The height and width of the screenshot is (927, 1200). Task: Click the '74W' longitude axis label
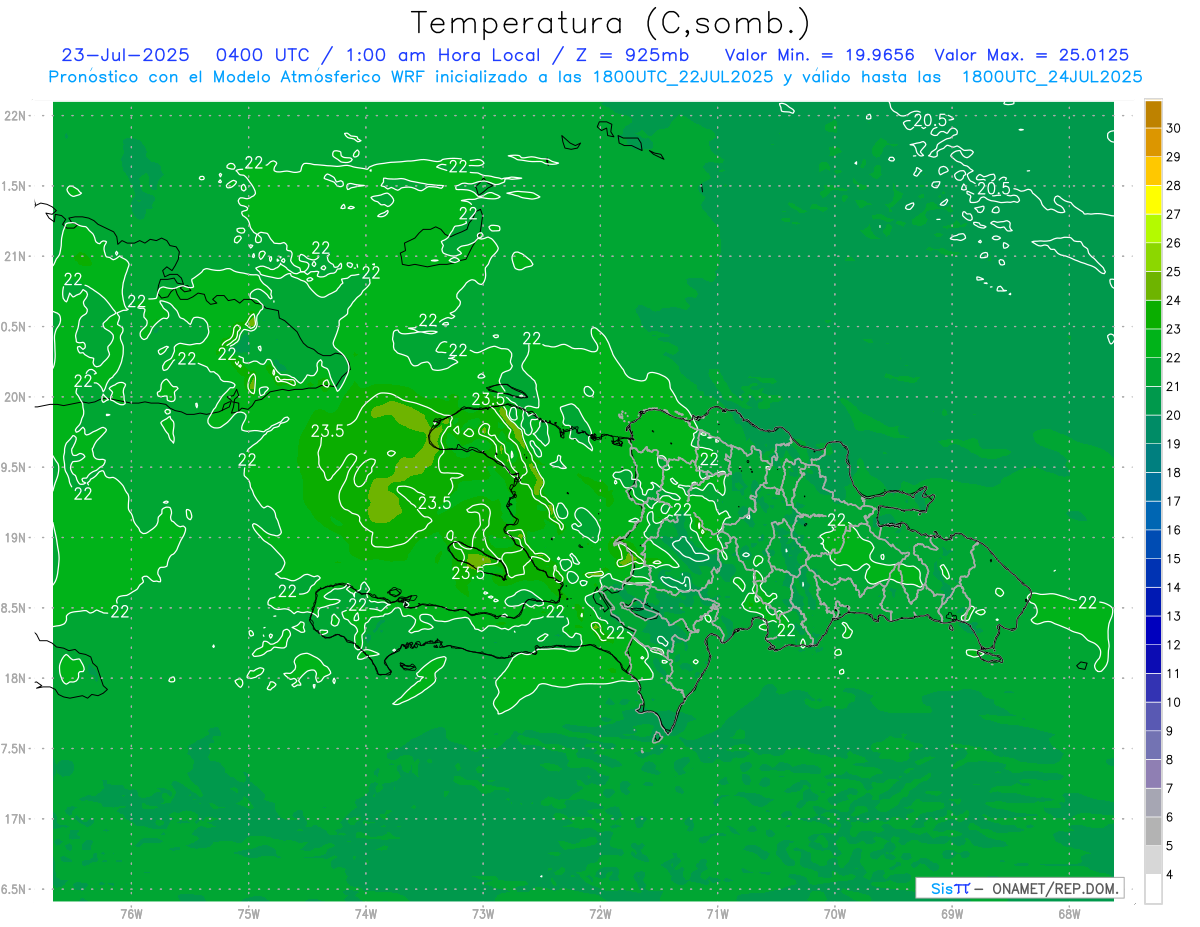(x=365, y=914)
